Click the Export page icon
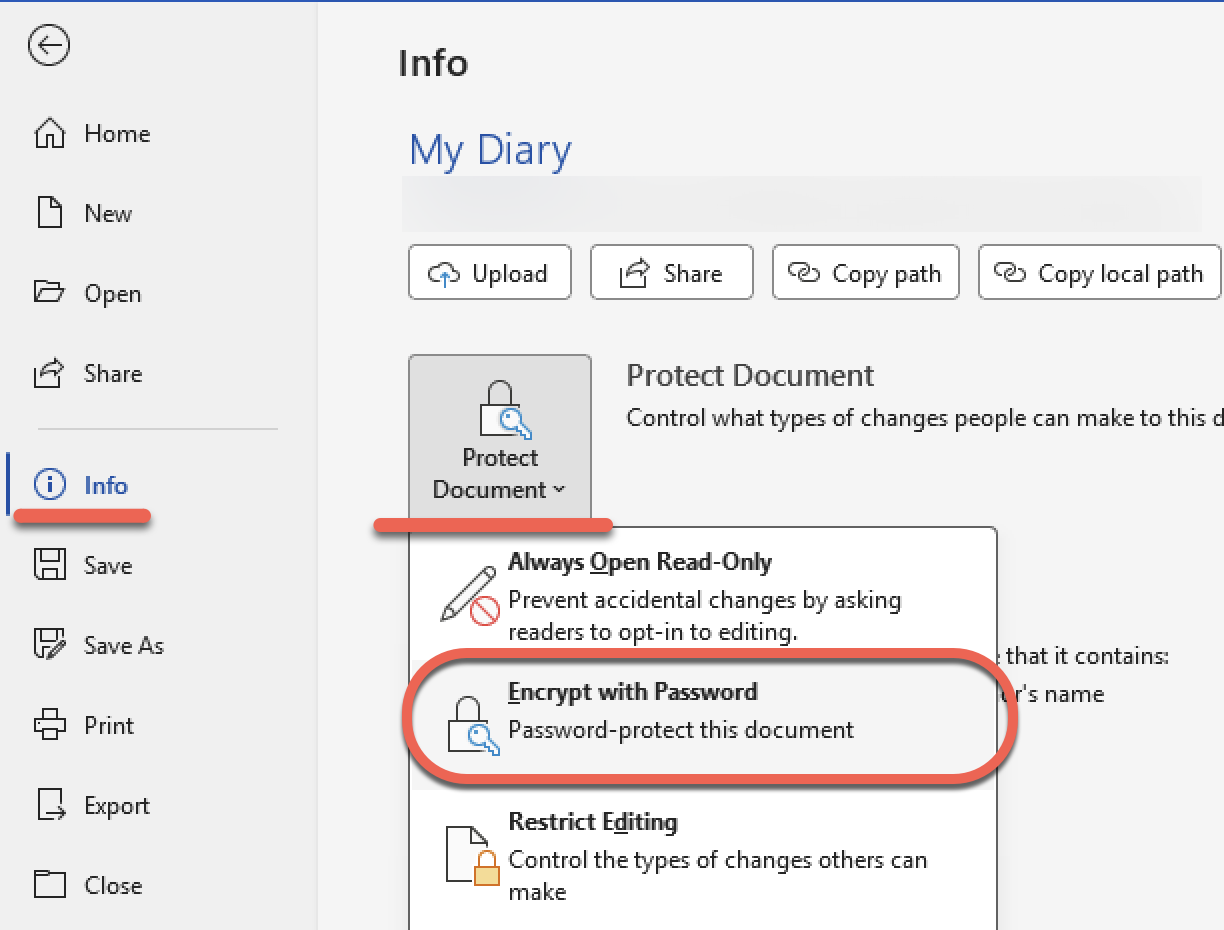 coord(50,805)
